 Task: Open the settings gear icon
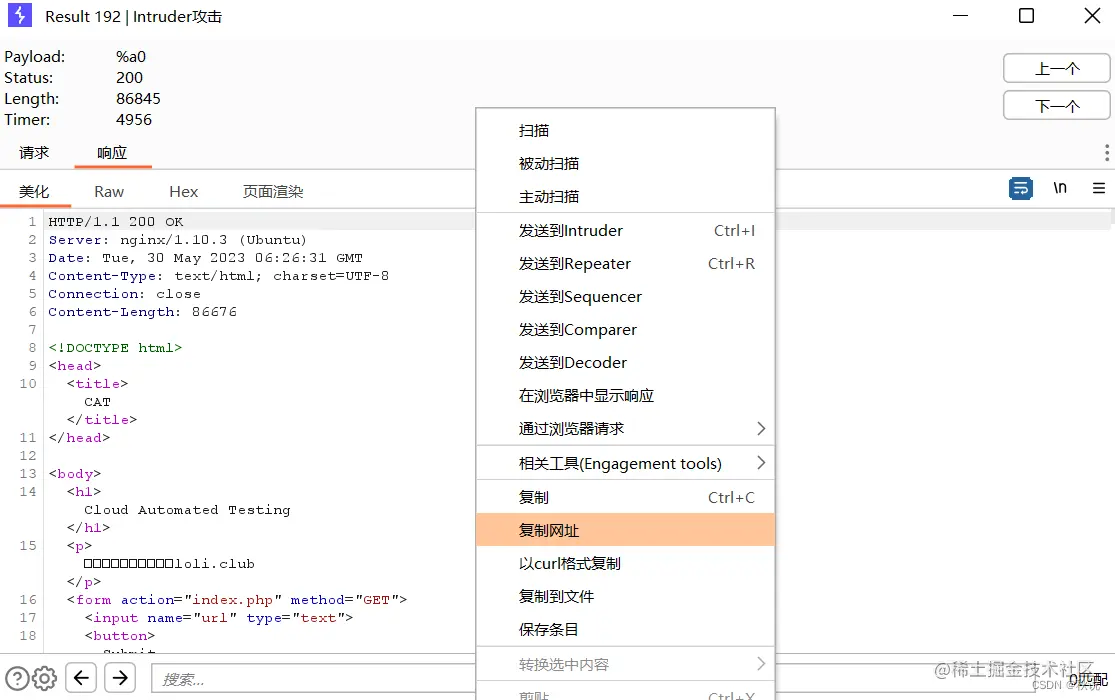coord(42,677)
